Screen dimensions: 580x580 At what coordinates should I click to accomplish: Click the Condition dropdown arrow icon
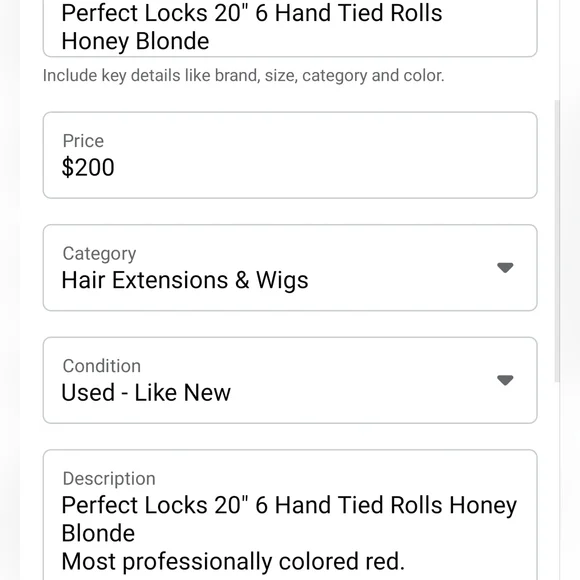pyautogui.click(x=505, y=380)
